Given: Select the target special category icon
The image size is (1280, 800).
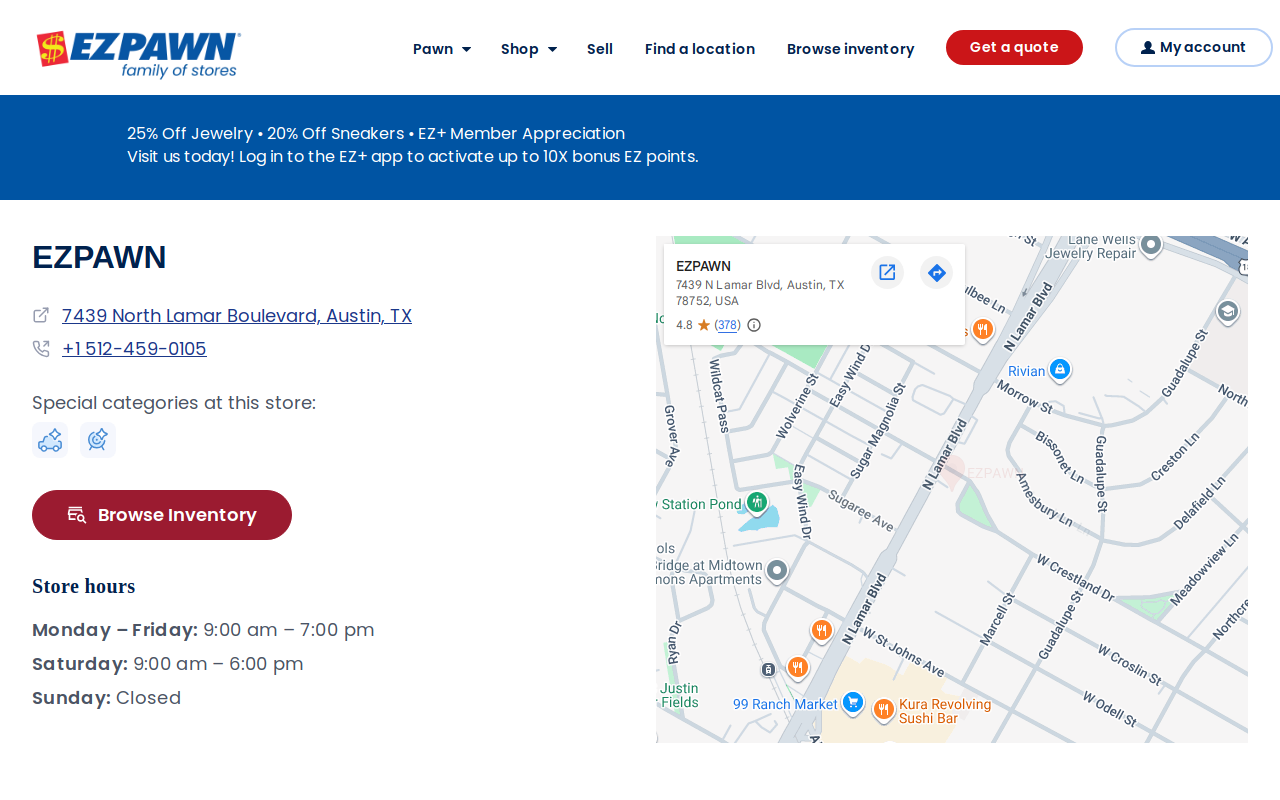Looking at the screenshot, I should 98,440.
